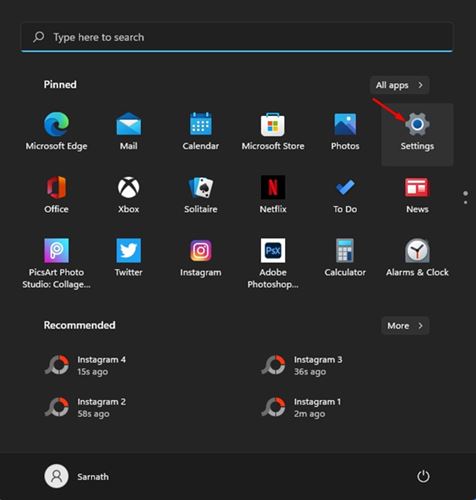Open recommended file Instagram 1

[x=302, y=407]
